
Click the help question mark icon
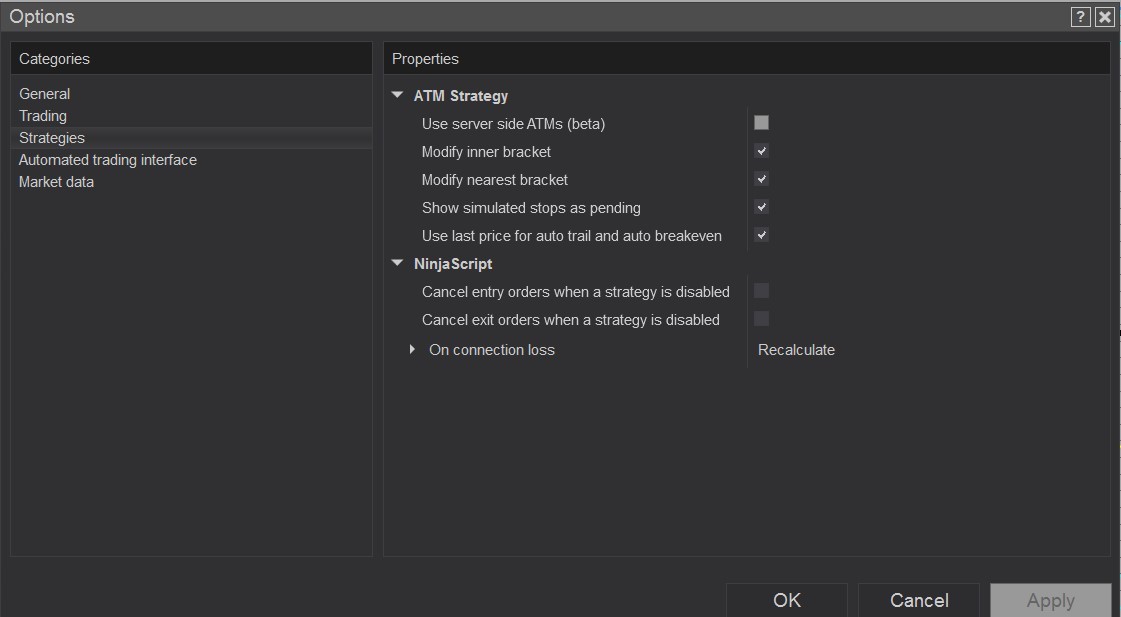coord(1080,17)
